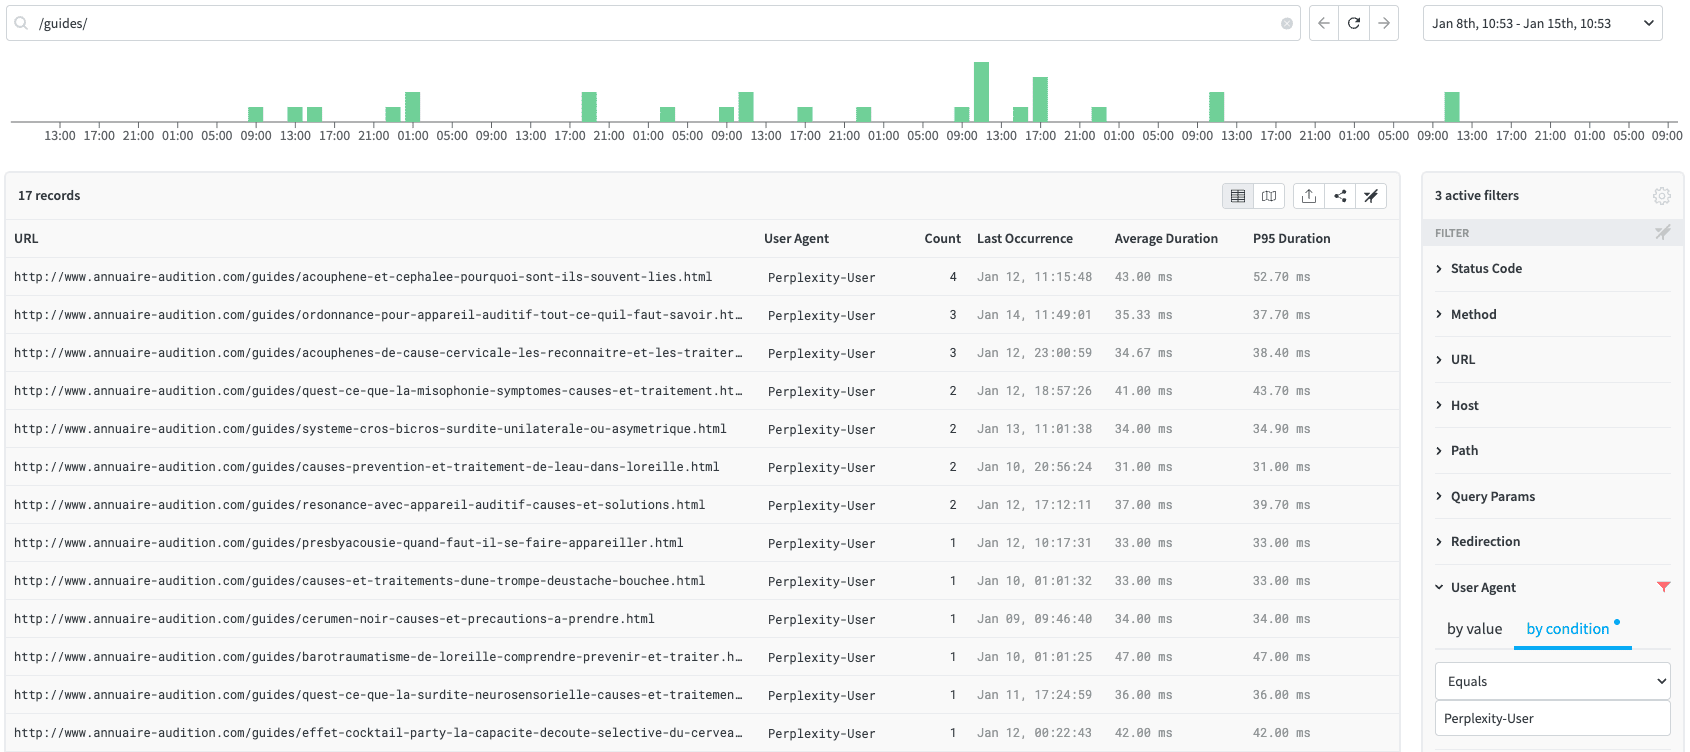1690x752 pixels.
Task: Export records with upload icon
Action: [x=1309, y=196]
